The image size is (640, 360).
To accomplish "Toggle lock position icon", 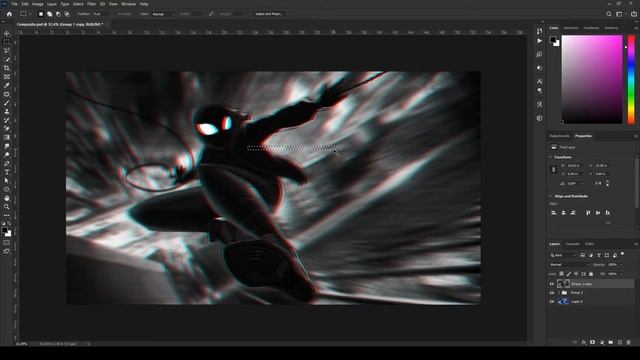I will click(576, 274).
